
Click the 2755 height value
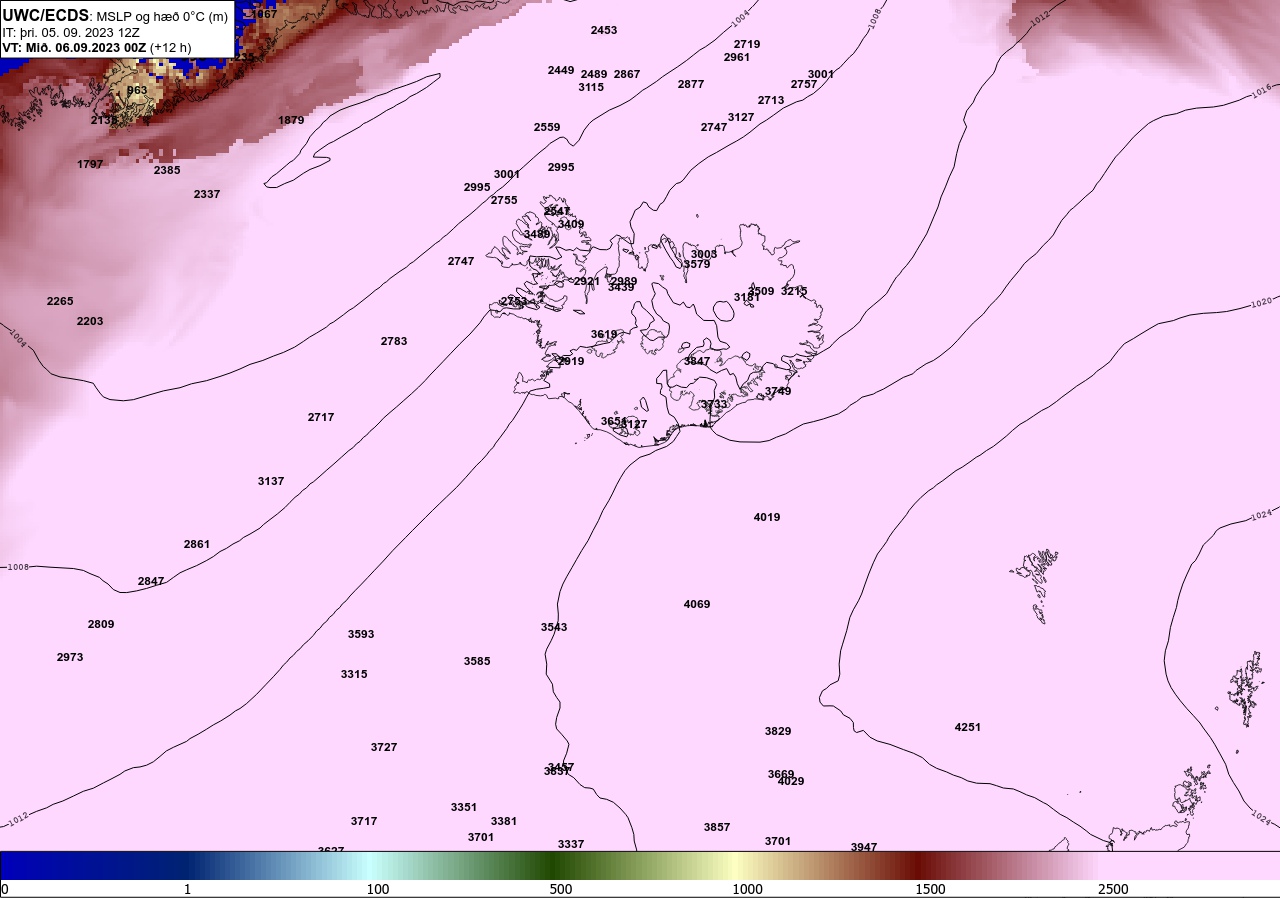click(504, 200)
